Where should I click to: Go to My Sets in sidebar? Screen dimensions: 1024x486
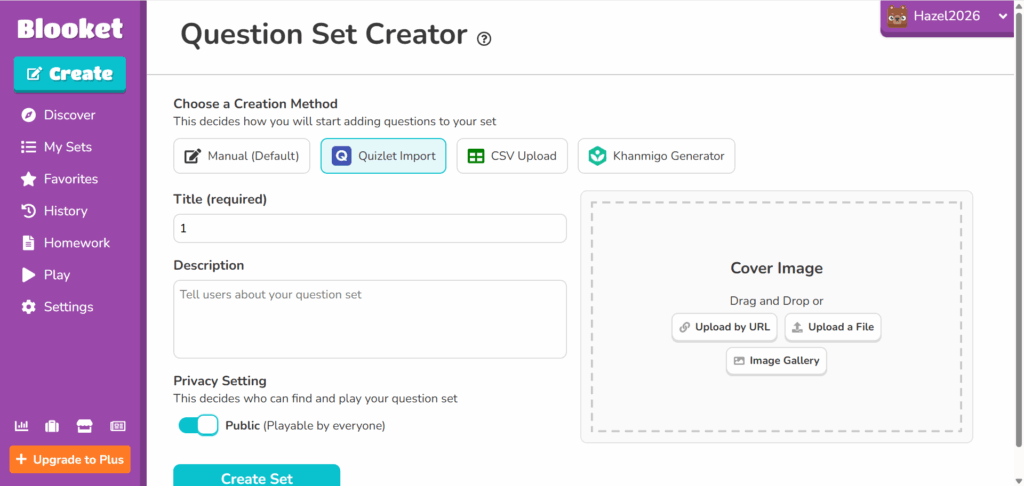click(x=67, y=147)
